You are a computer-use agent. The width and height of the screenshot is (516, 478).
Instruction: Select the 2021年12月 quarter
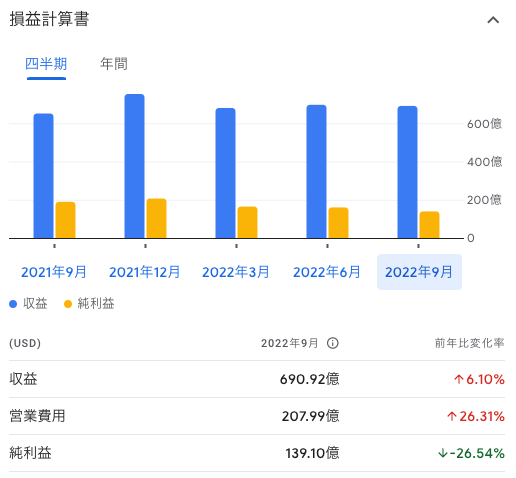(145, 272)
